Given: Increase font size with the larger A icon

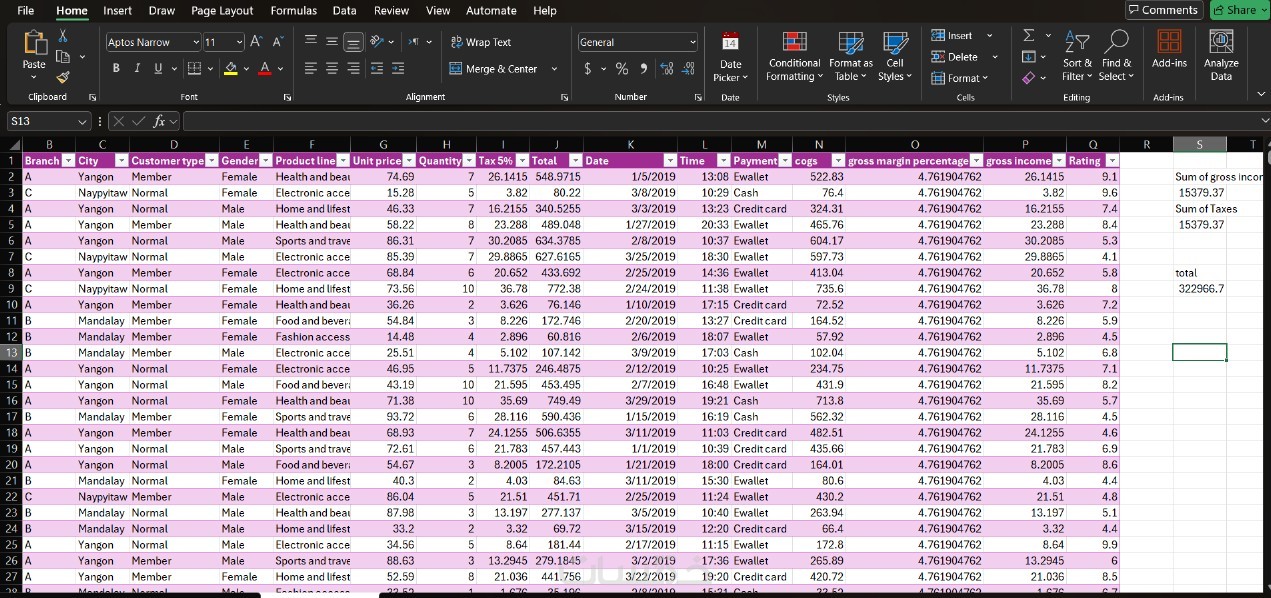Looking at the screenshot, I should point(257,42).
